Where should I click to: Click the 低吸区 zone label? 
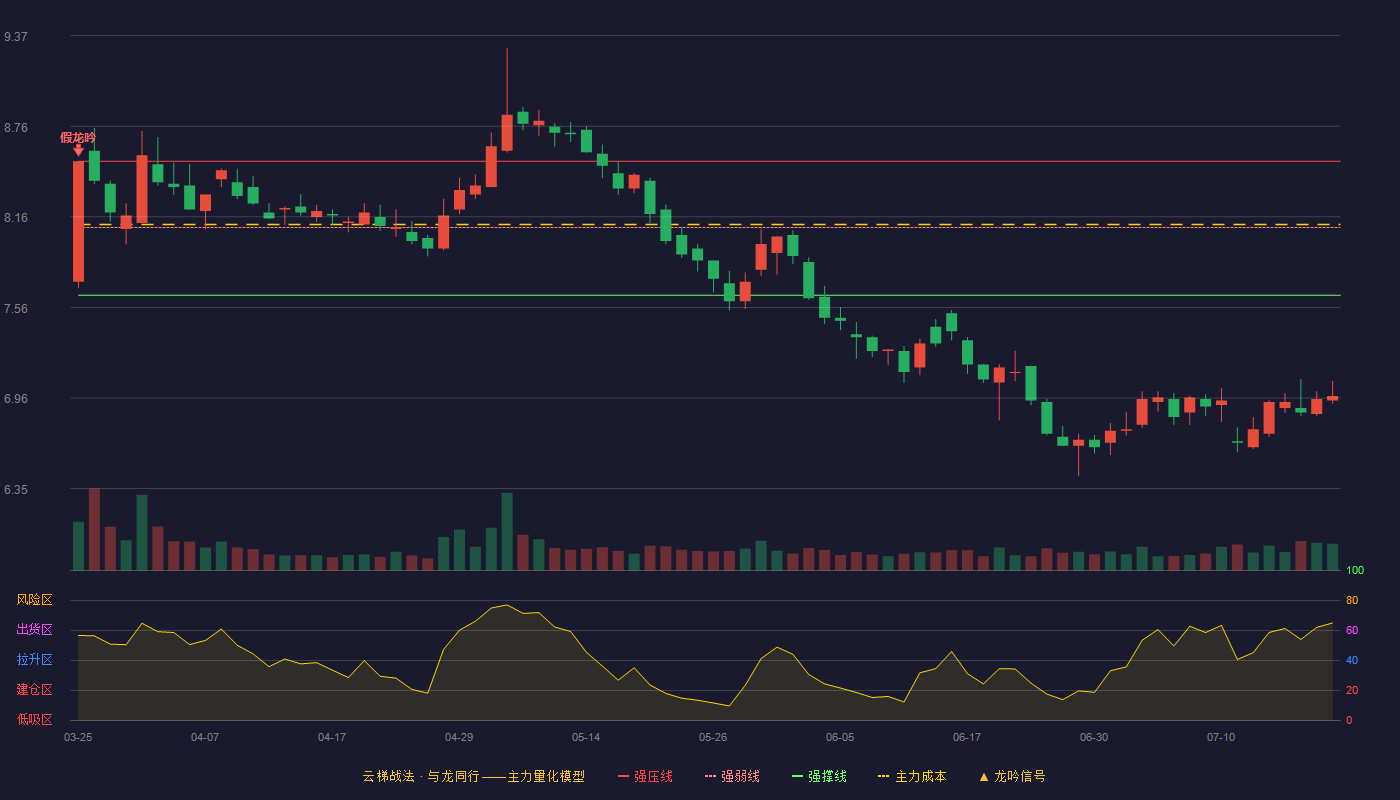[x=34, y=719]
